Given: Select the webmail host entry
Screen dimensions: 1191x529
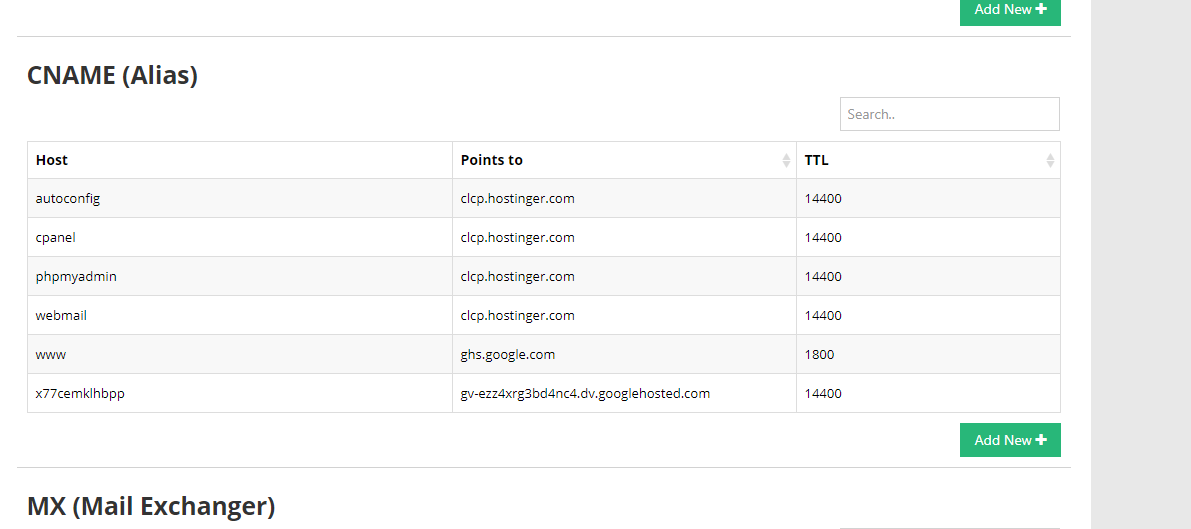Looking at the screenshot, I should (x=61, y=315).
